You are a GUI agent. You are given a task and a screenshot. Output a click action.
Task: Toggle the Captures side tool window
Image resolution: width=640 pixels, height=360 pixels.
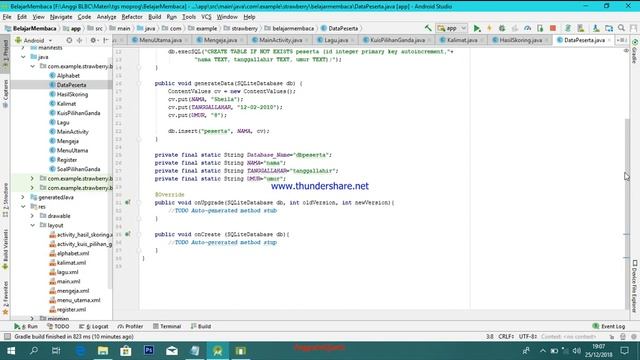[5, 93]
